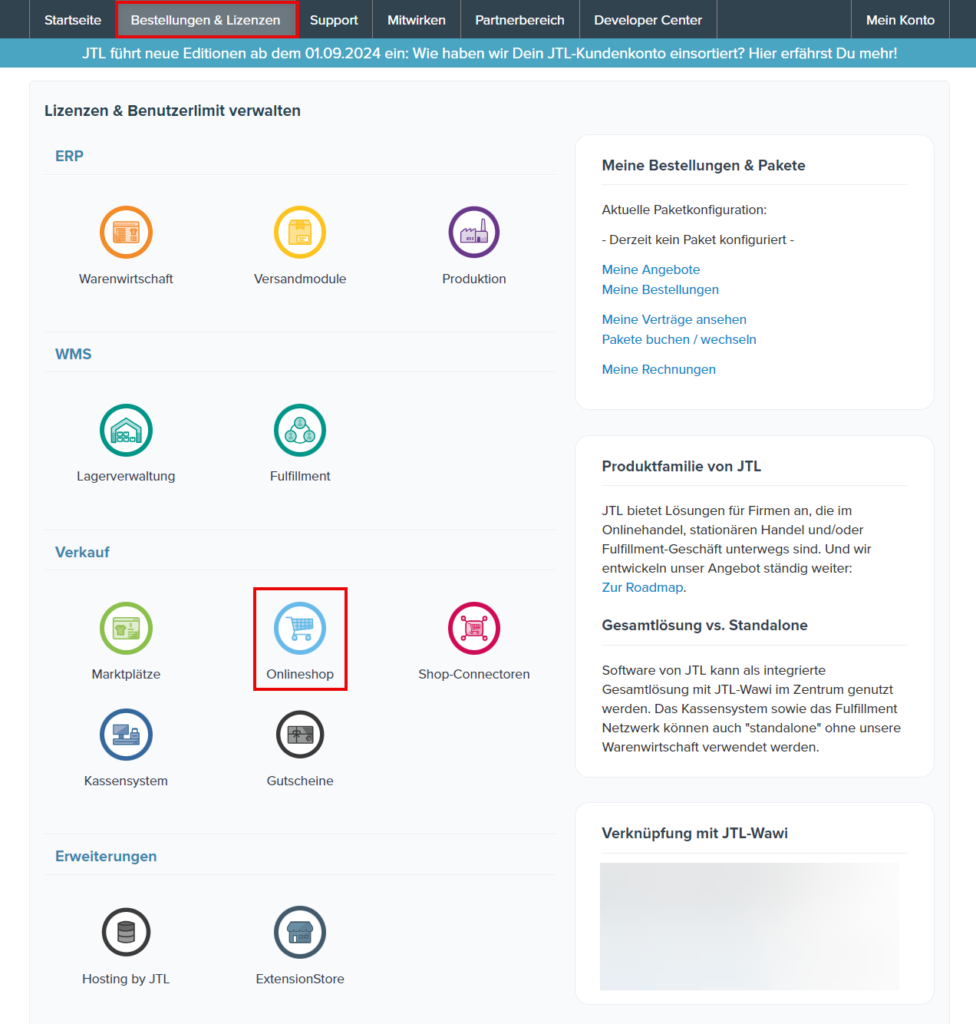Open the Lagerverwaltung warehouse icon
The width and height of the screenshot is (976, 1024).
tap(126, 430)
